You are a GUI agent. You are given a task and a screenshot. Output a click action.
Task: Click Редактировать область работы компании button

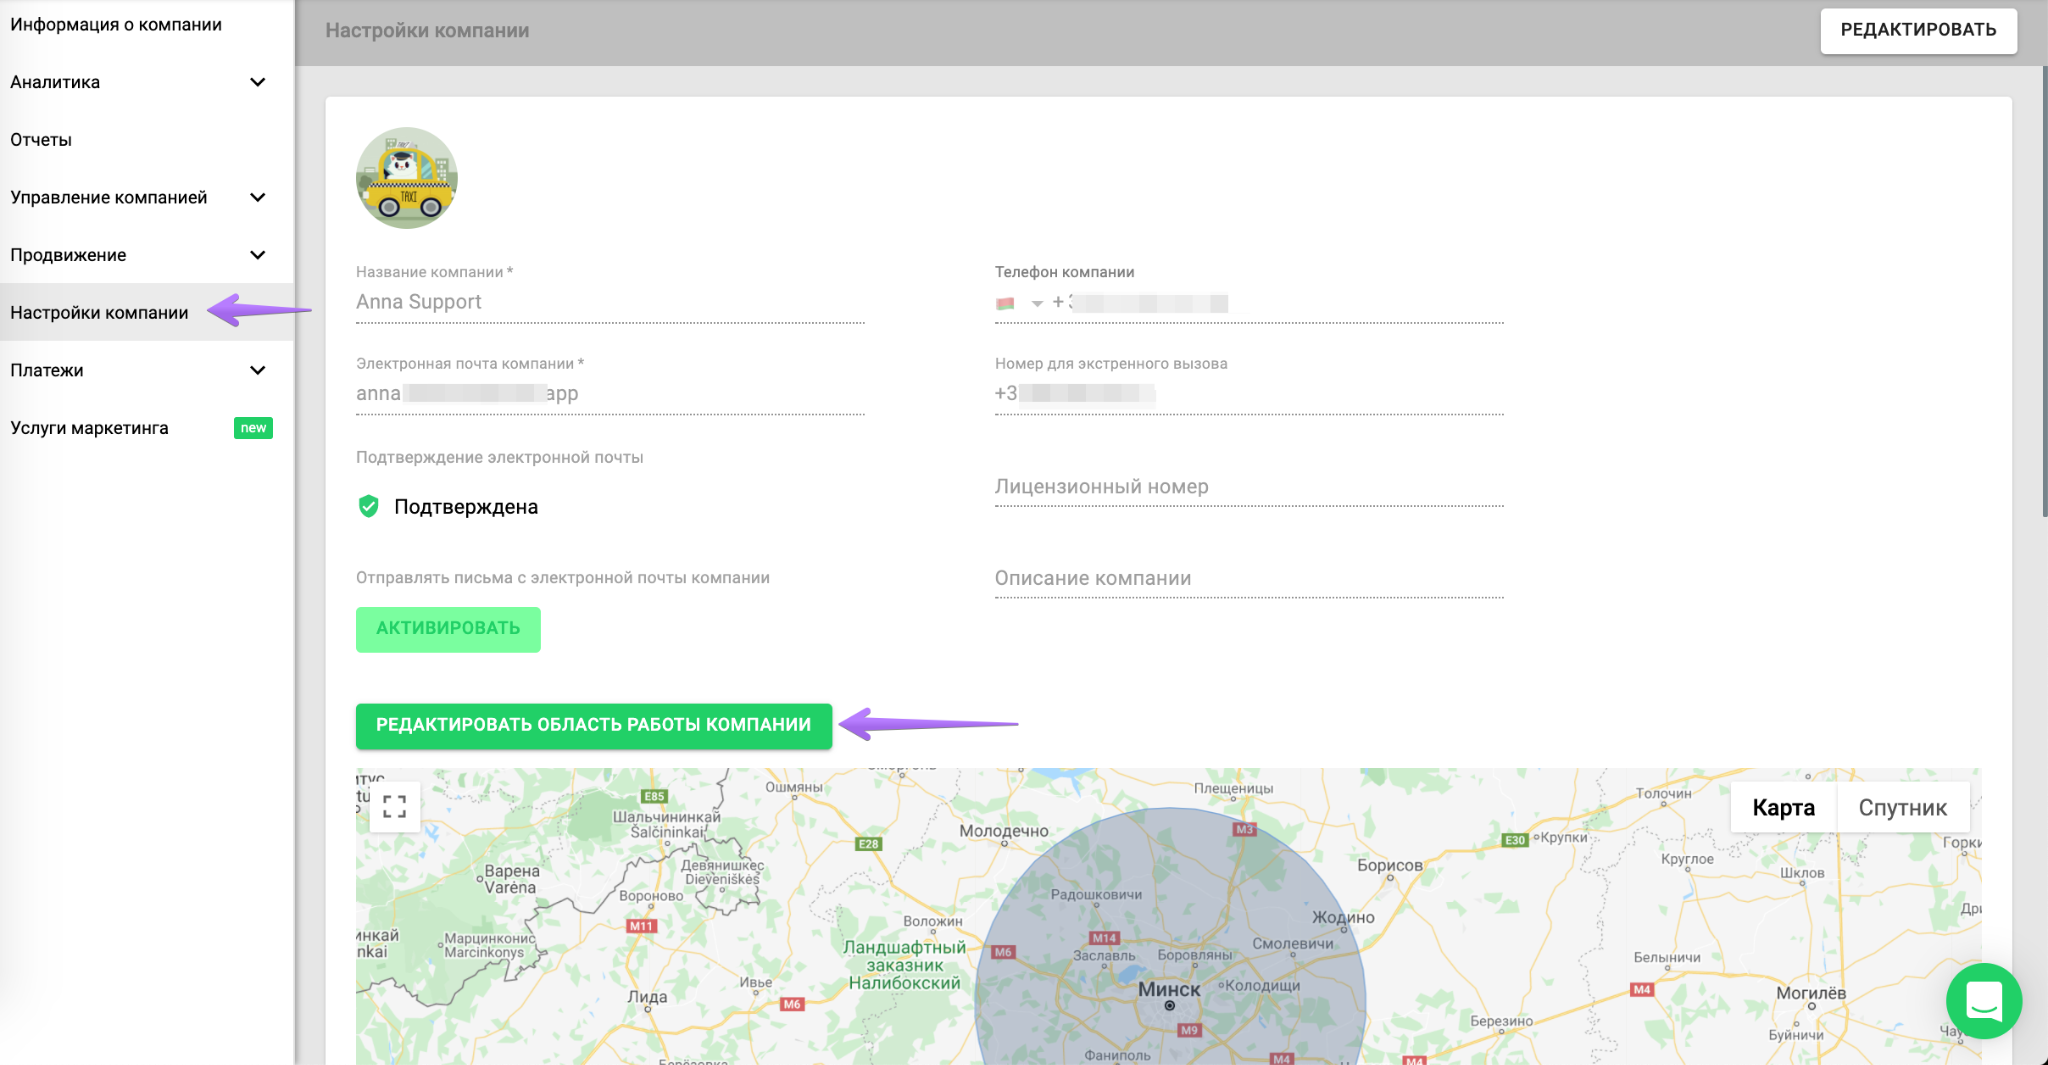(593, 725)
